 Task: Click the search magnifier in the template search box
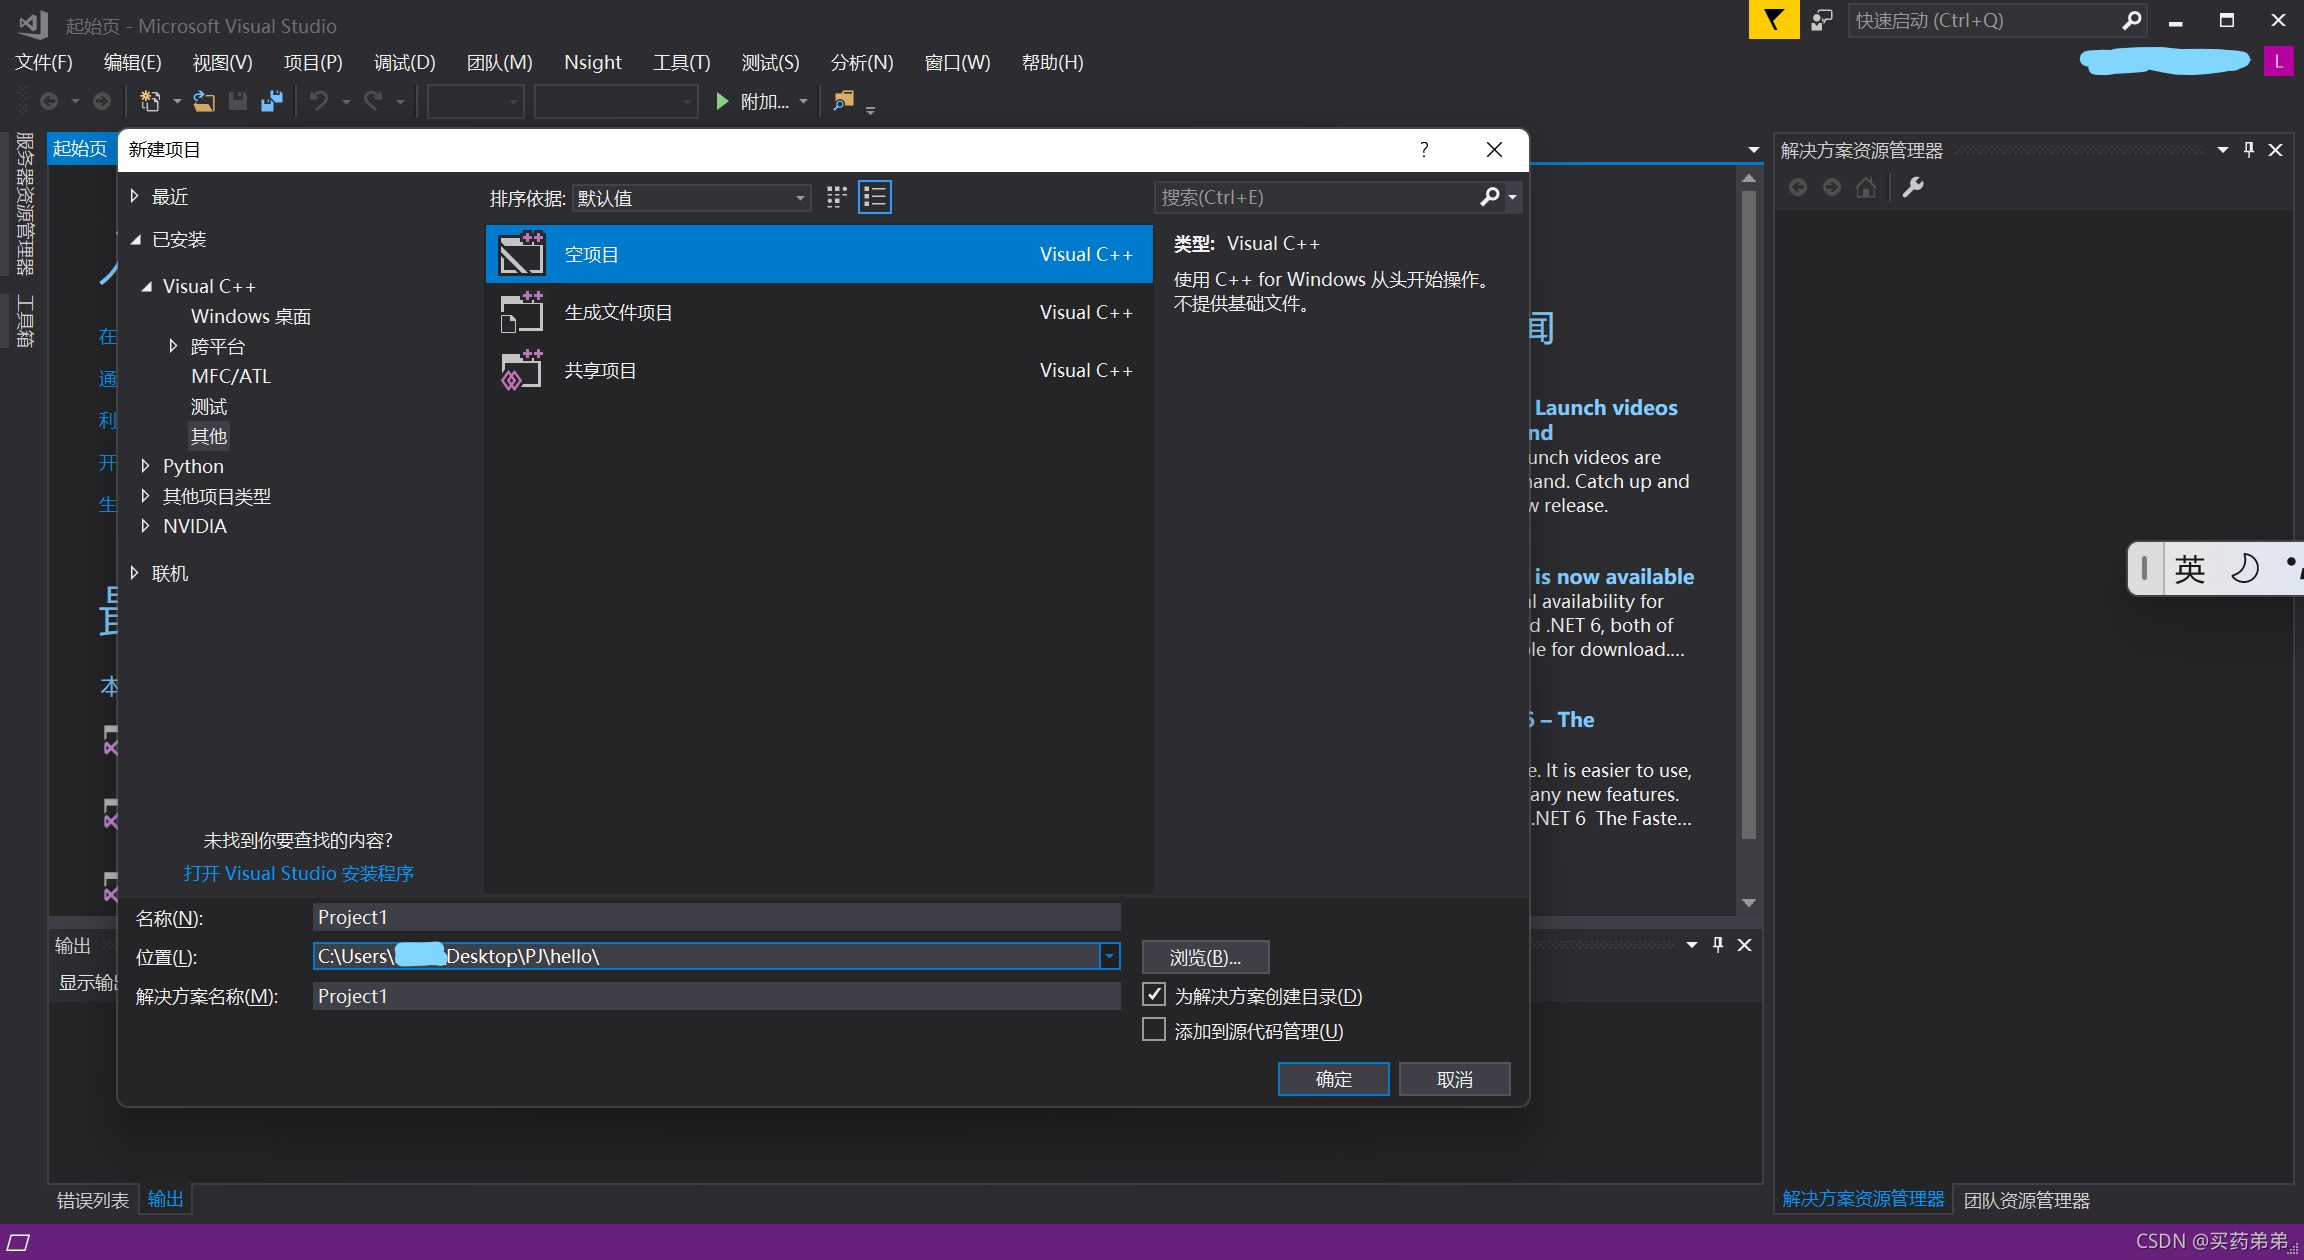click(x=1489, y=197)
